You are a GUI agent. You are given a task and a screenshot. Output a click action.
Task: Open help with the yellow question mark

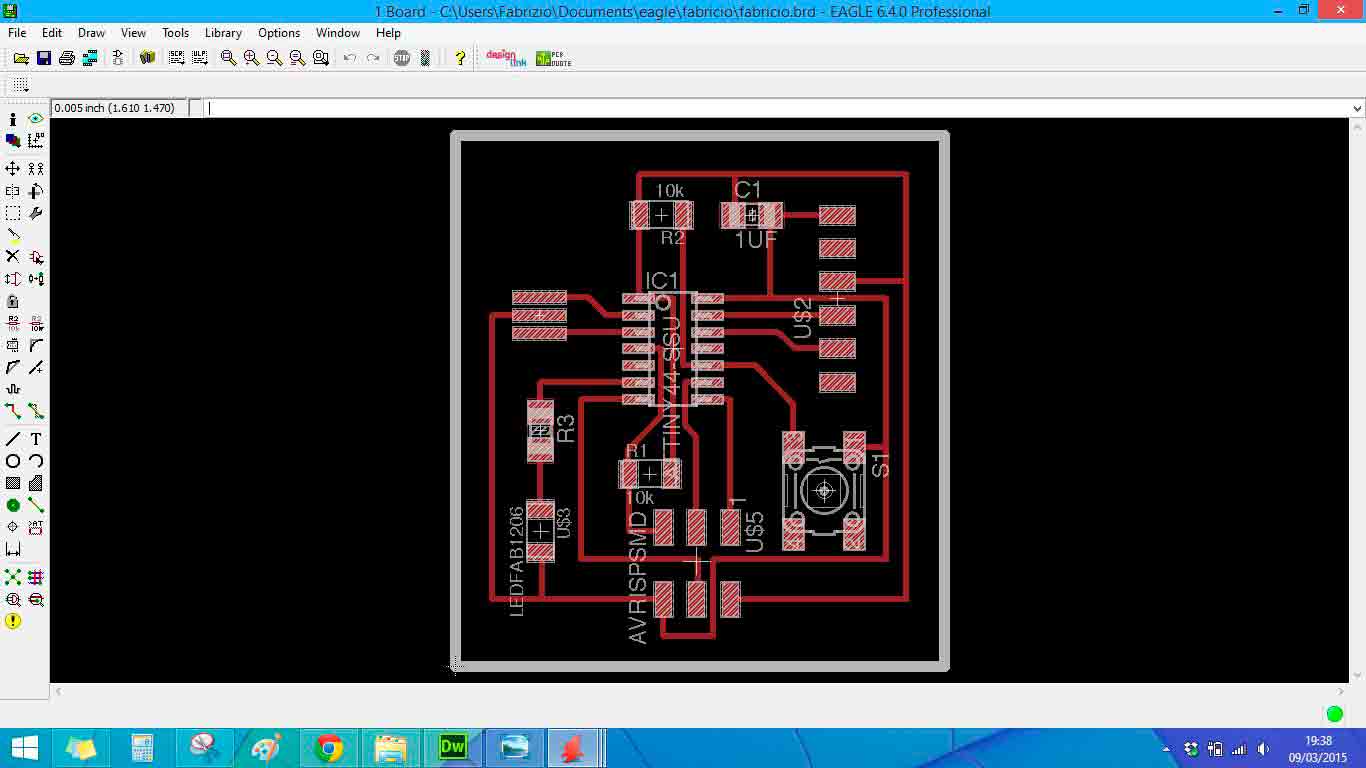click(x=459, y=58)
